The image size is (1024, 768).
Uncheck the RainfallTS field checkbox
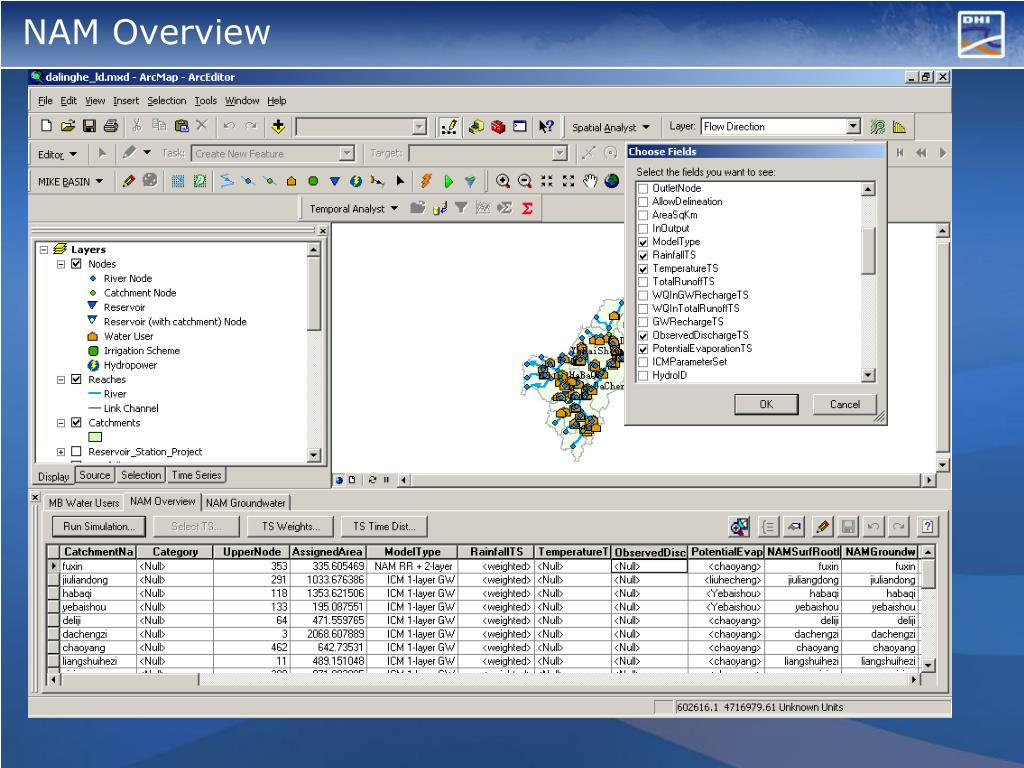coord(643,255)
